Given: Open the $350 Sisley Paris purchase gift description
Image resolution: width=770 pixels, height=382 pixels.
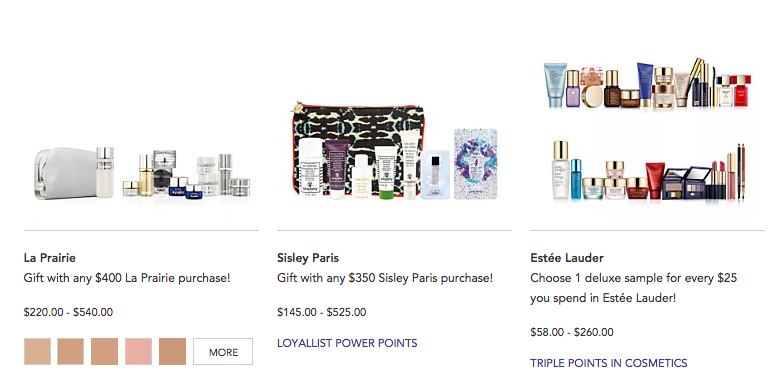Looking at the screenshot, I should [385, 278].
